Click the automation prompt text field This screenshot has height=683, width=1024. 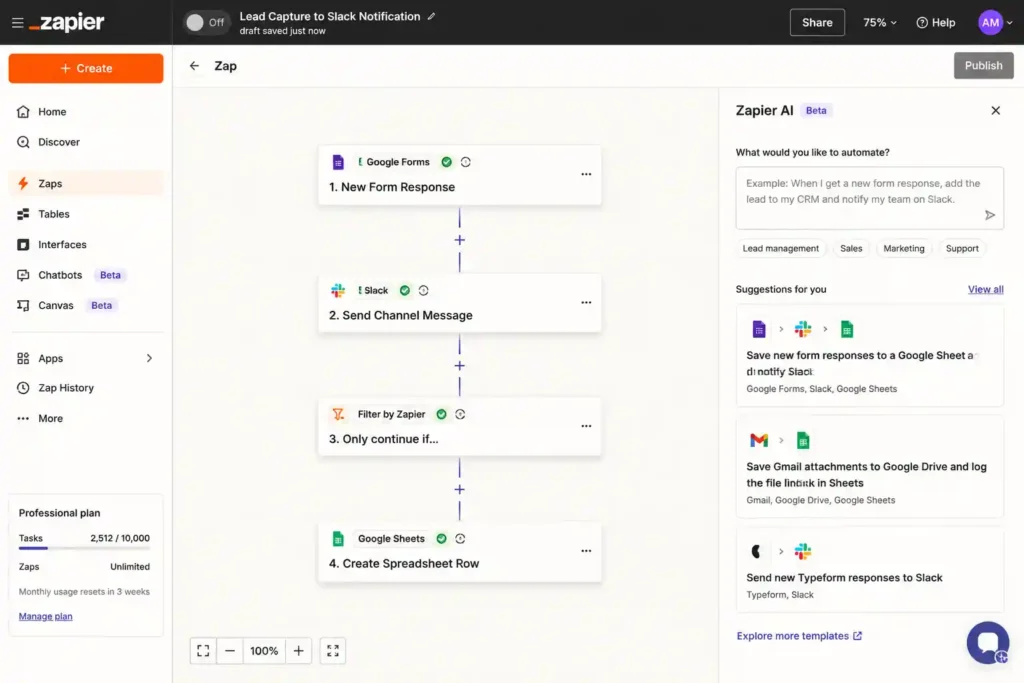(869, 198)
